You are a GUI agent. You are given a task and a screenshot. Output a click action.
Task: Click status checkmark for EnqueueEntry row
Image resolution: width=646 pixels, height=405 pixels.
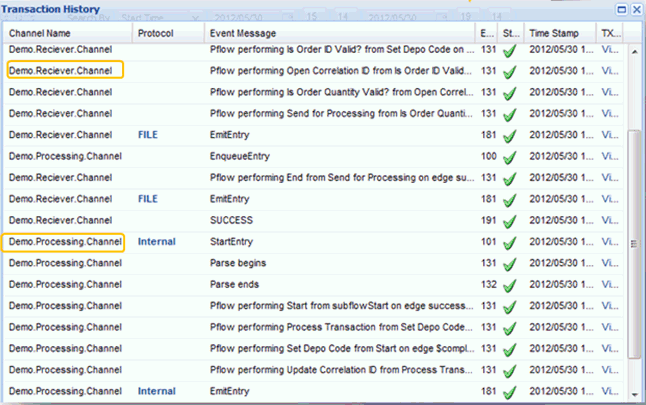[510, 157]
